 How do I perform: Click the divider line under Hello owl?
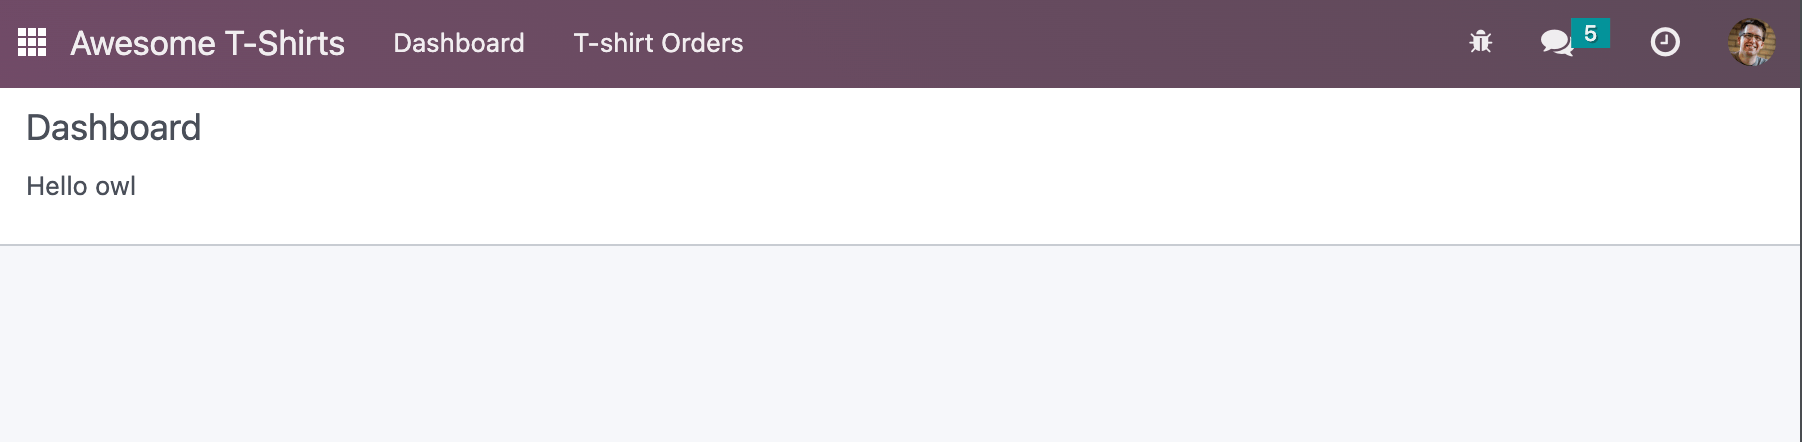click(x=900, y=244)
